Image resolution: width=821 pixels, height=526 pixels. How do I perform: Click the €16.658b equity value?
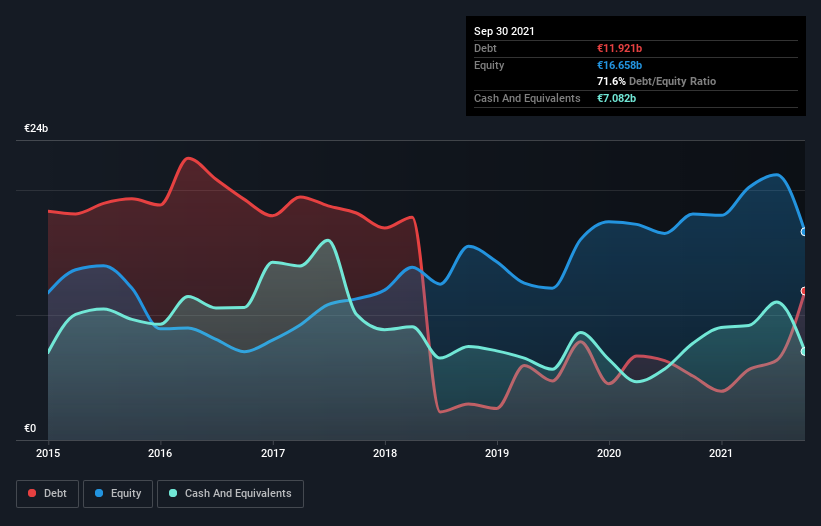[619, 65]
